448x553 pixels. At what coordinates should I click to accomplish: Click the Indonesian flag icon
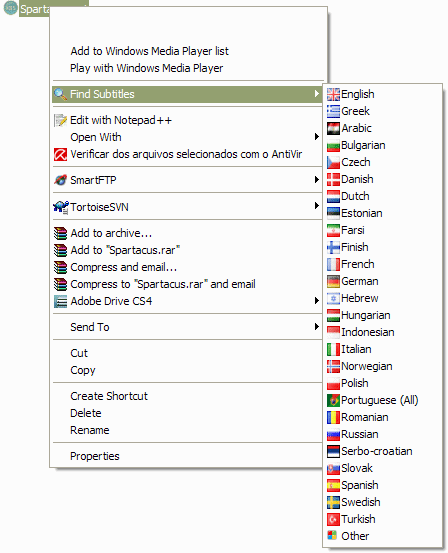(333, 332)
